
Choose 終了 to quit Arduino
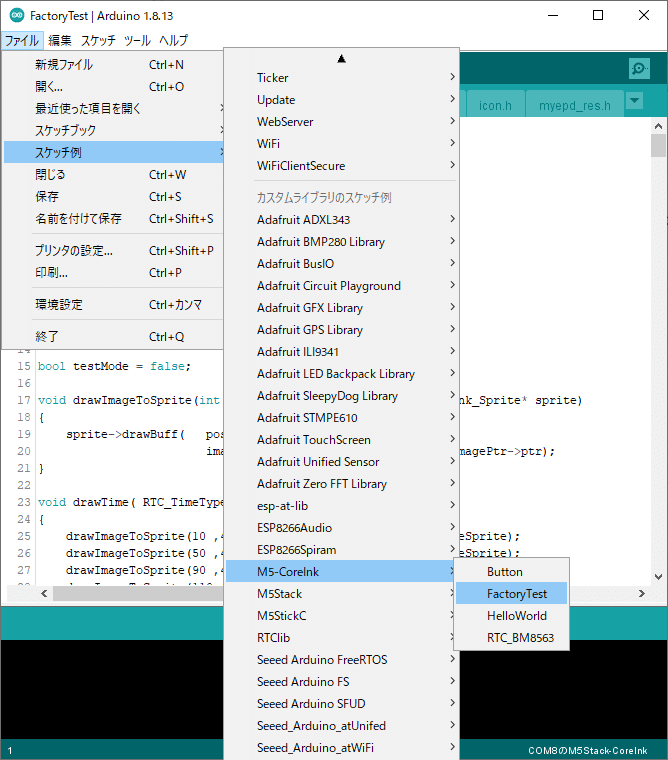coord(113,336)
